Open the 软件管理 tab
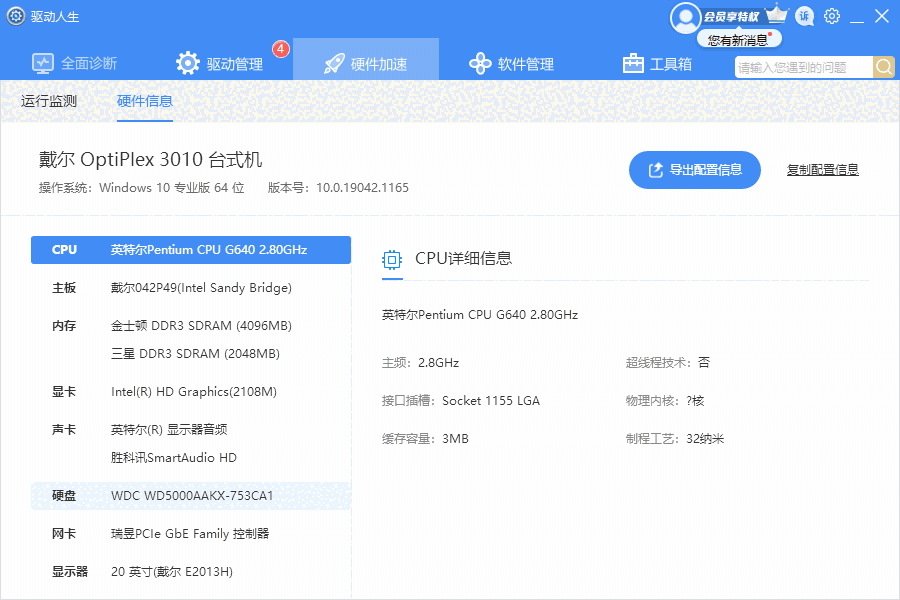Image resolution: width=900 pixels, height=600 pixels. coord(511,63)
